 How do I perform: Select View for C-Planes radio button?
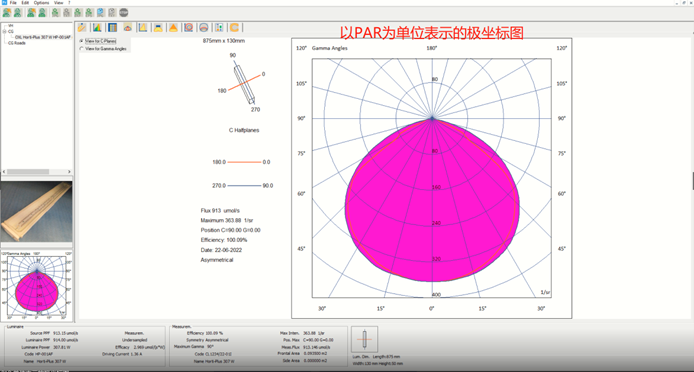click(81, 41)
